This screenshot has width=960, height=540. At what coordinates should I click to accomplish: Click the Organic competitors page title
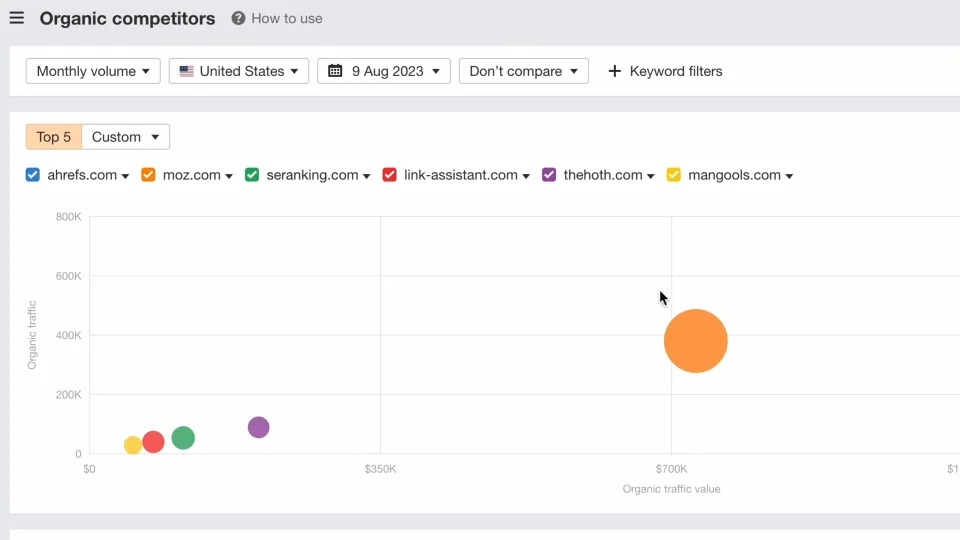click(x=127, y=18)
